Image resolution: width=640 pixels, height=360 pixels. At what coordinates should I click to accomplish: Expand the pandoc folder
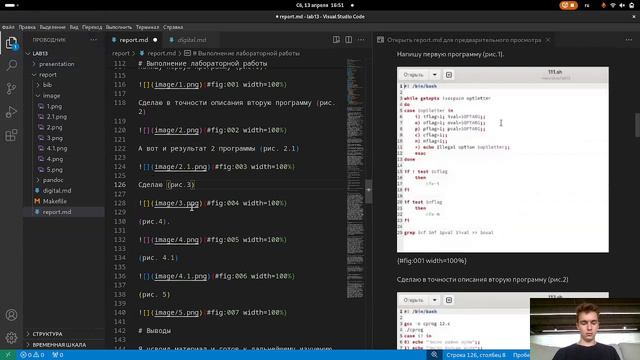[x=53, y=180]
